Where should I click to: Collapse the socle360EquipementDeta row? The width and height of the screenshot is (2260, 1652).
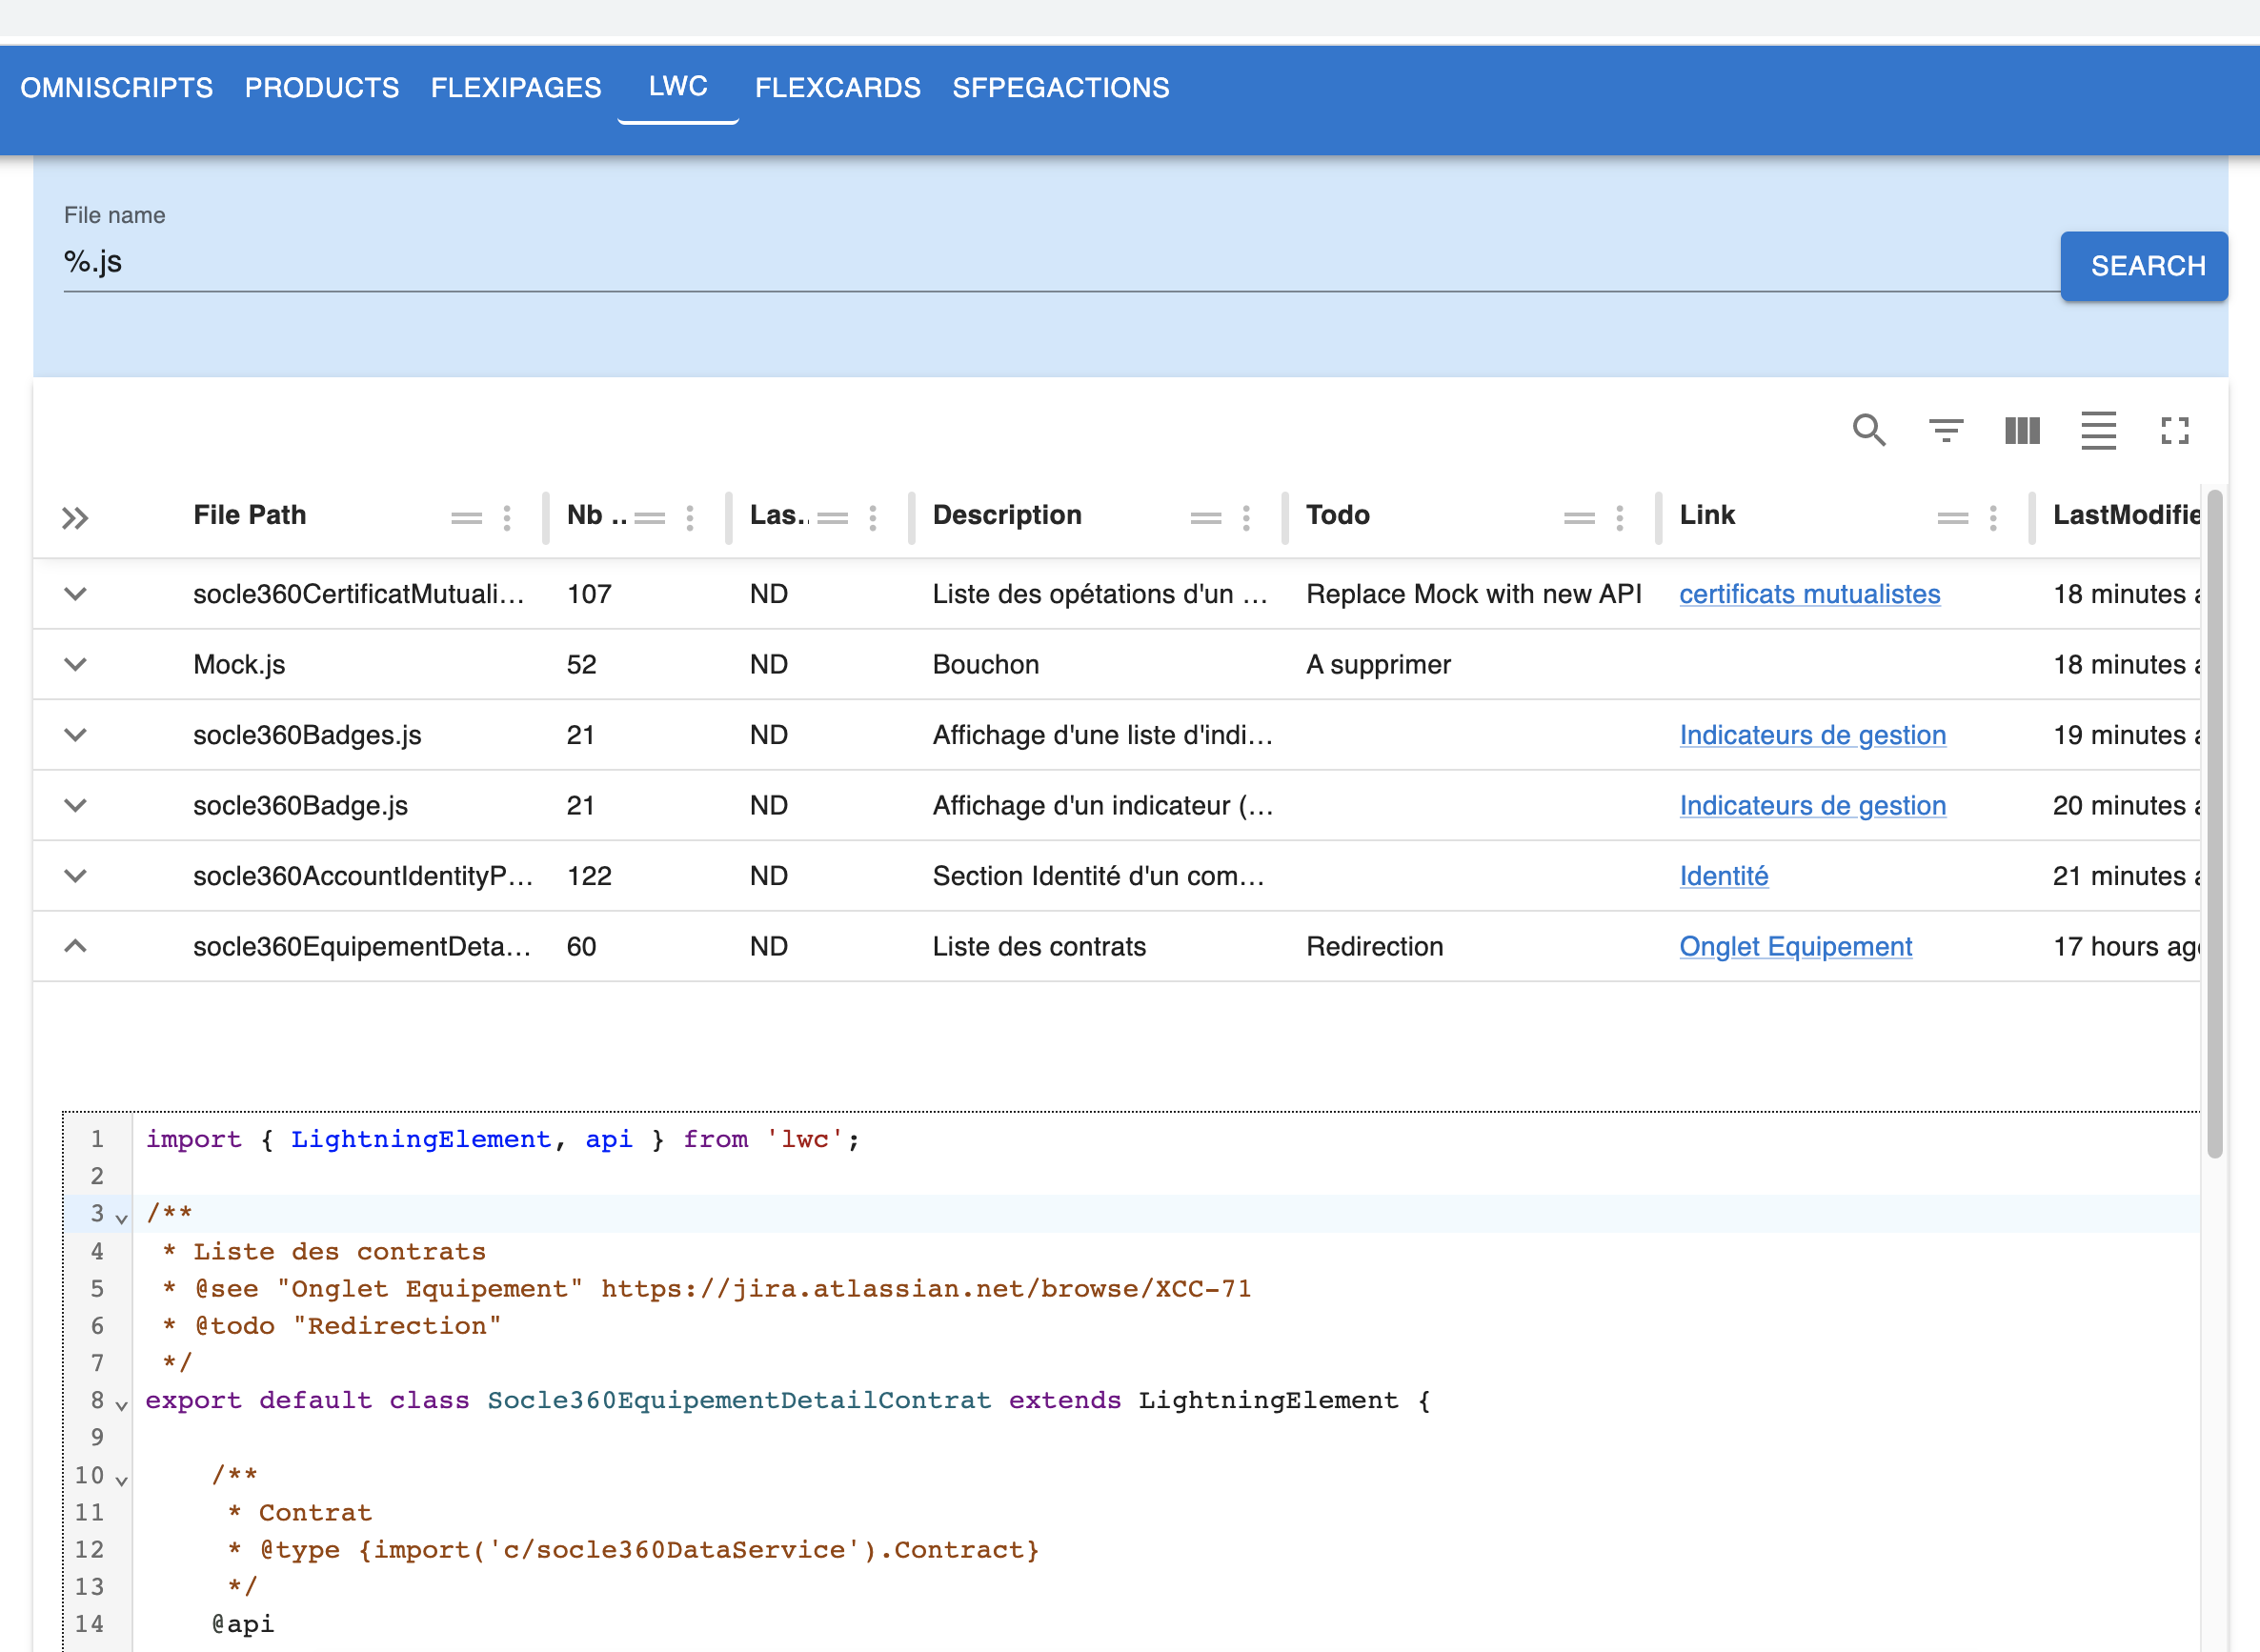[75, 946]
